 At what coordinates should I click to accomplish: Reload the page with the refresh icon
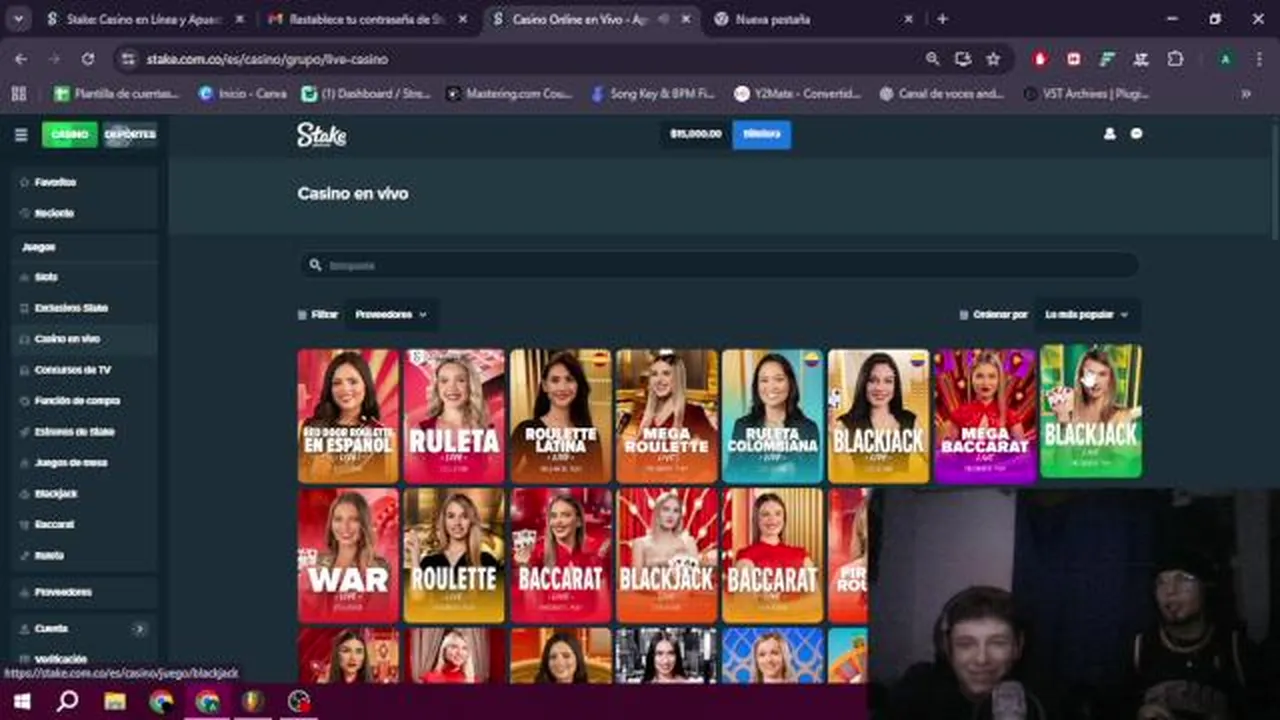88,59
